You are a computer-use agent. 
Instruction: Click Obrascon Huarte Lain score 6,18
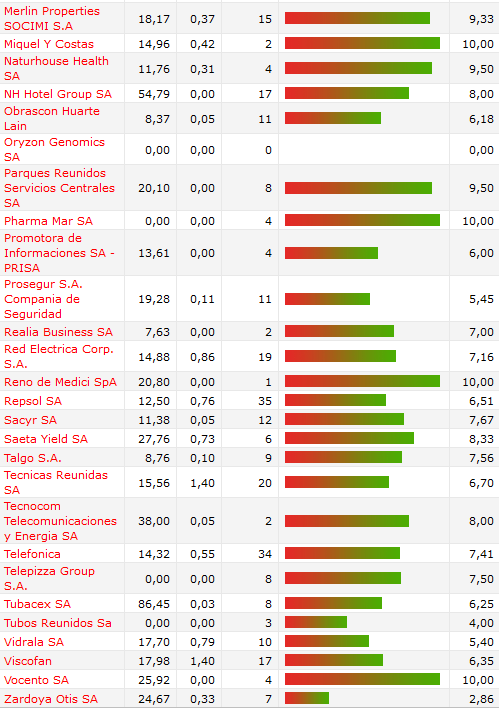coord(481,119)
